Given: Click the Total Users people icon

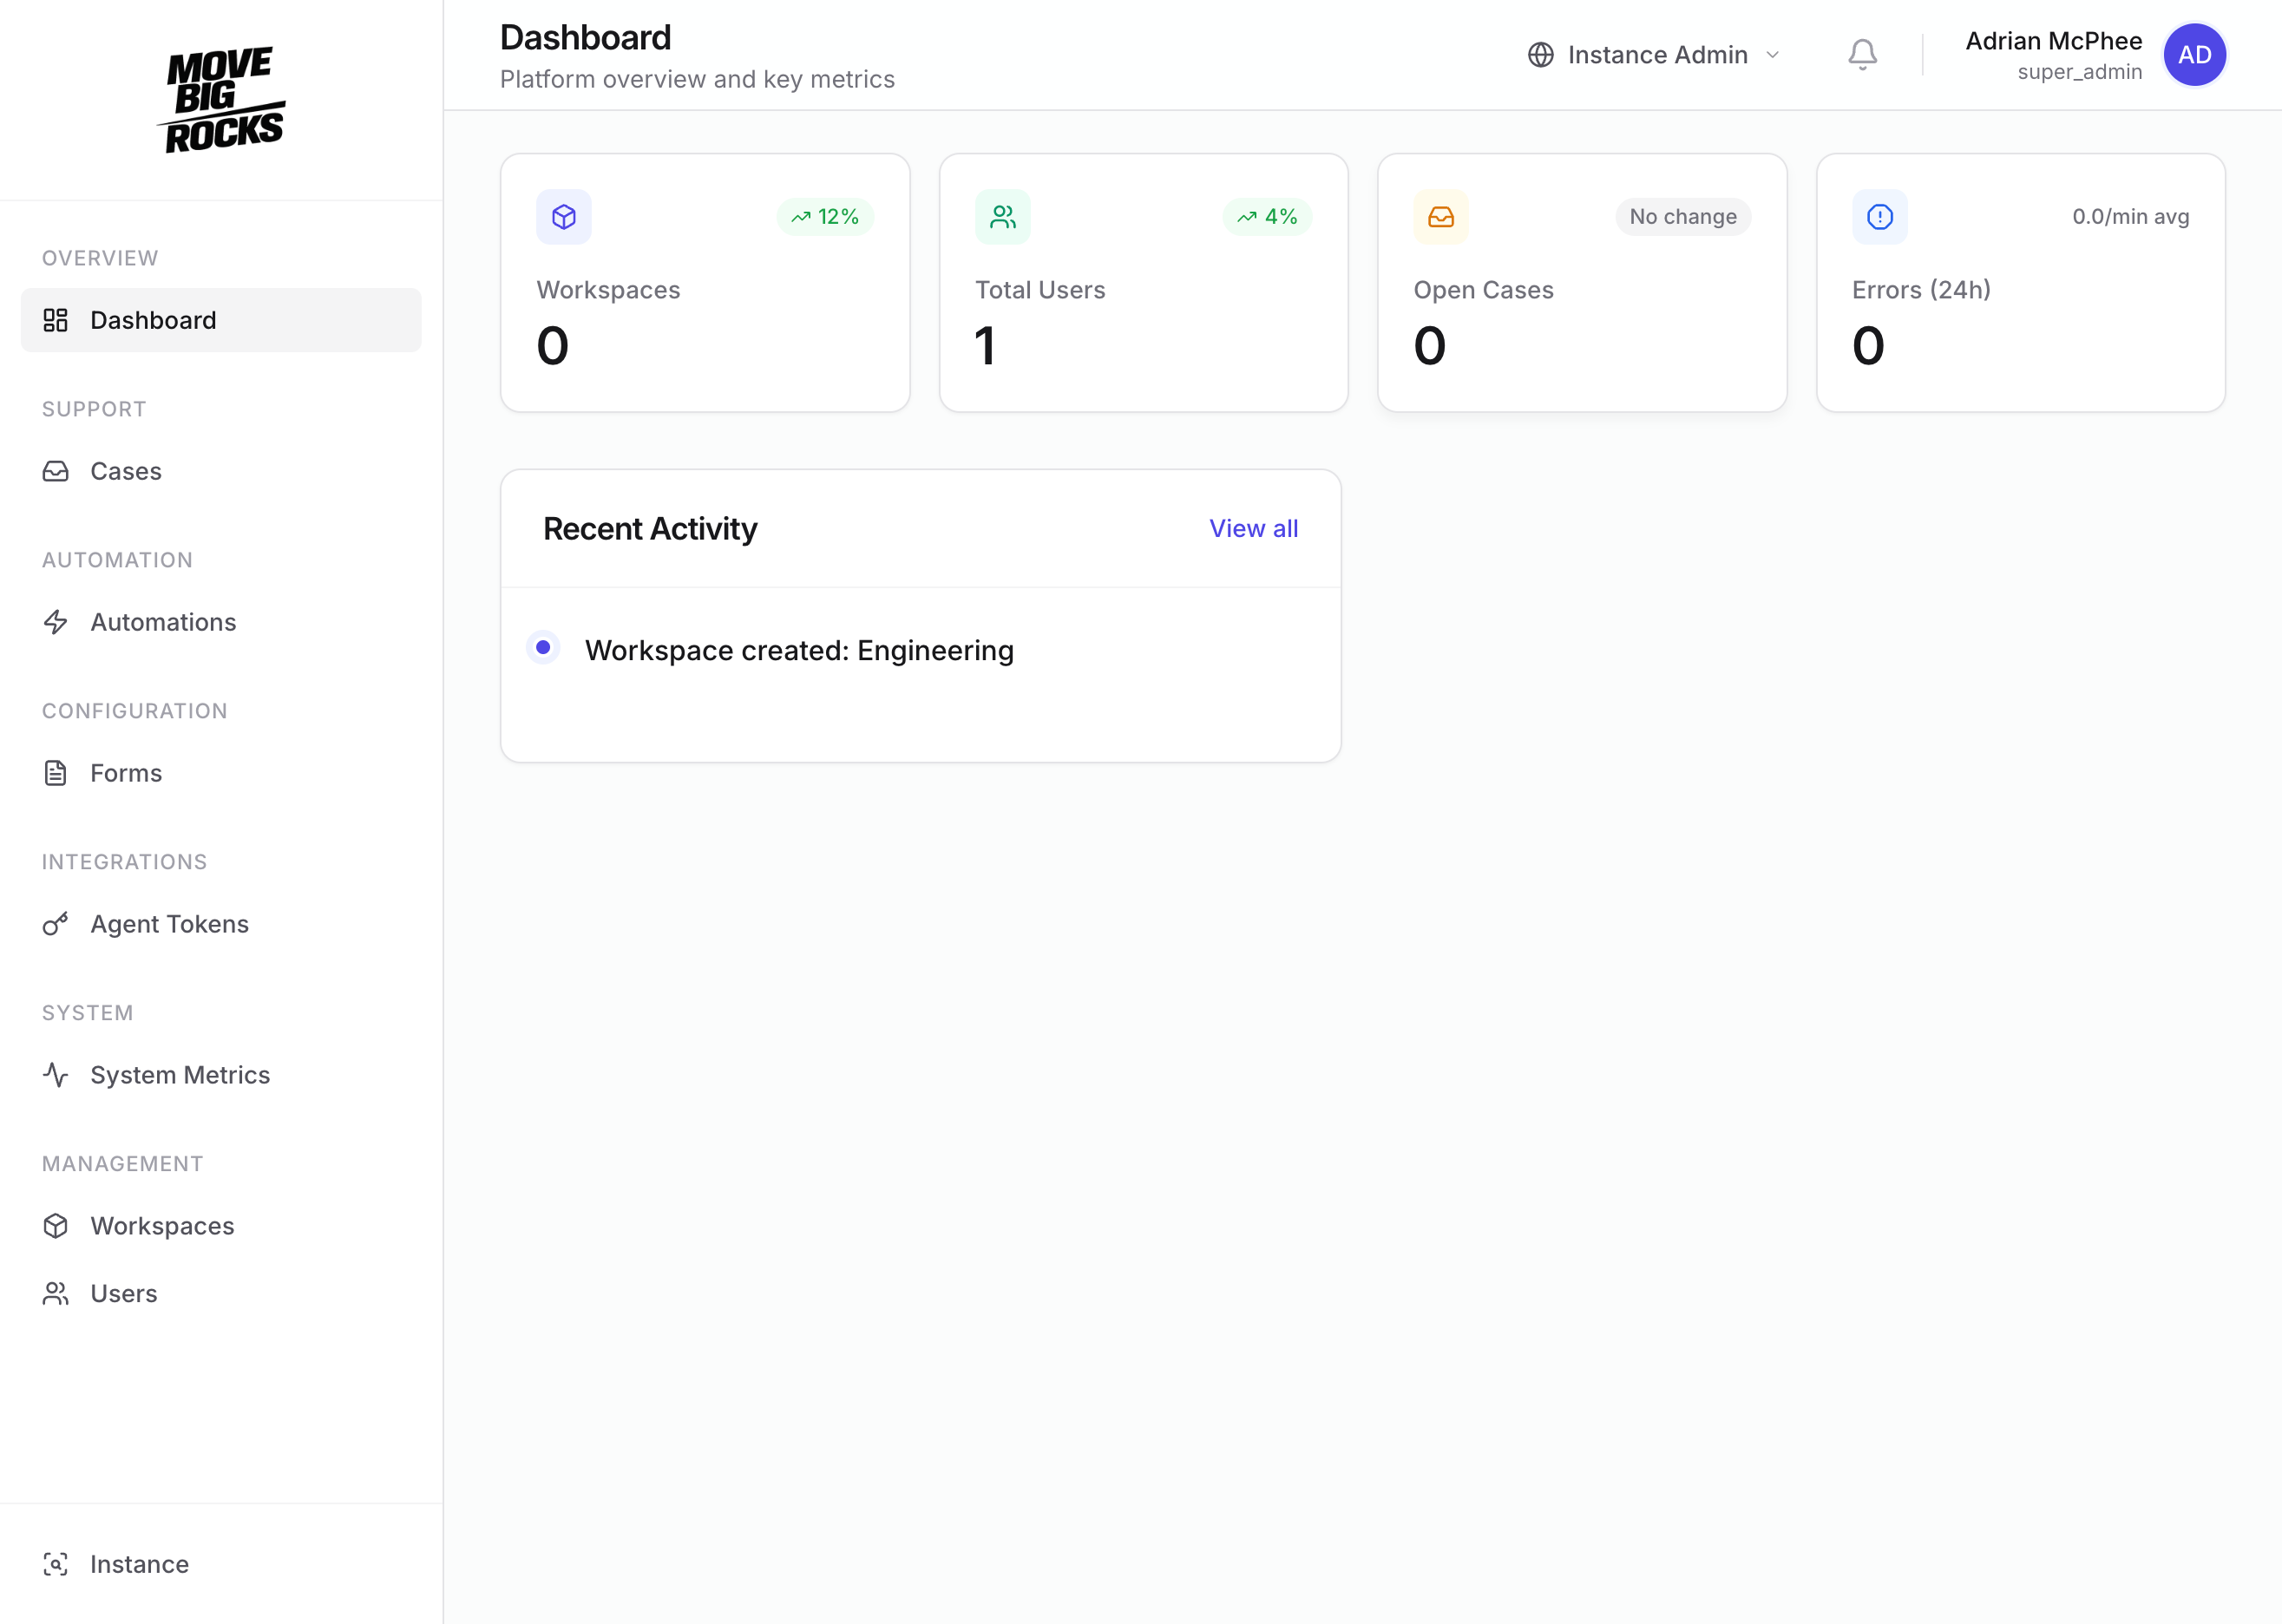Looking at the screenshot, I should coord(1002,217).
